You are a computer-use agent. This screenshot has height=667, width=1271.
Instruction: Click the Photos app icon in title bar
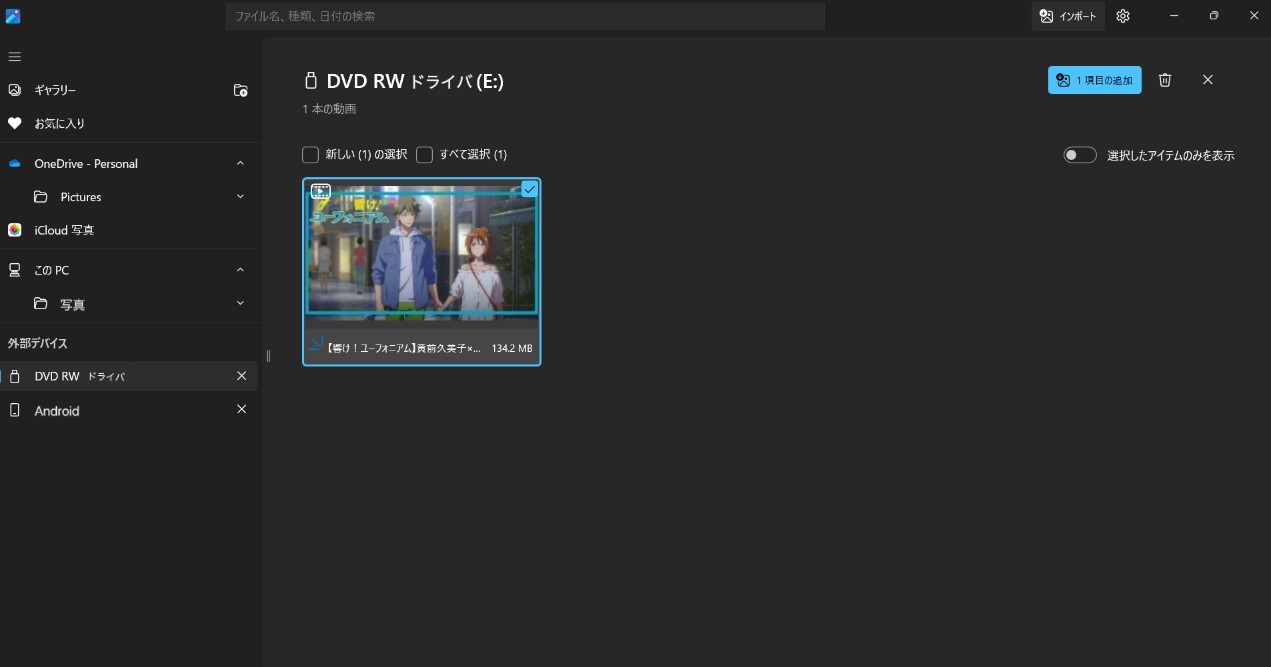13,16
